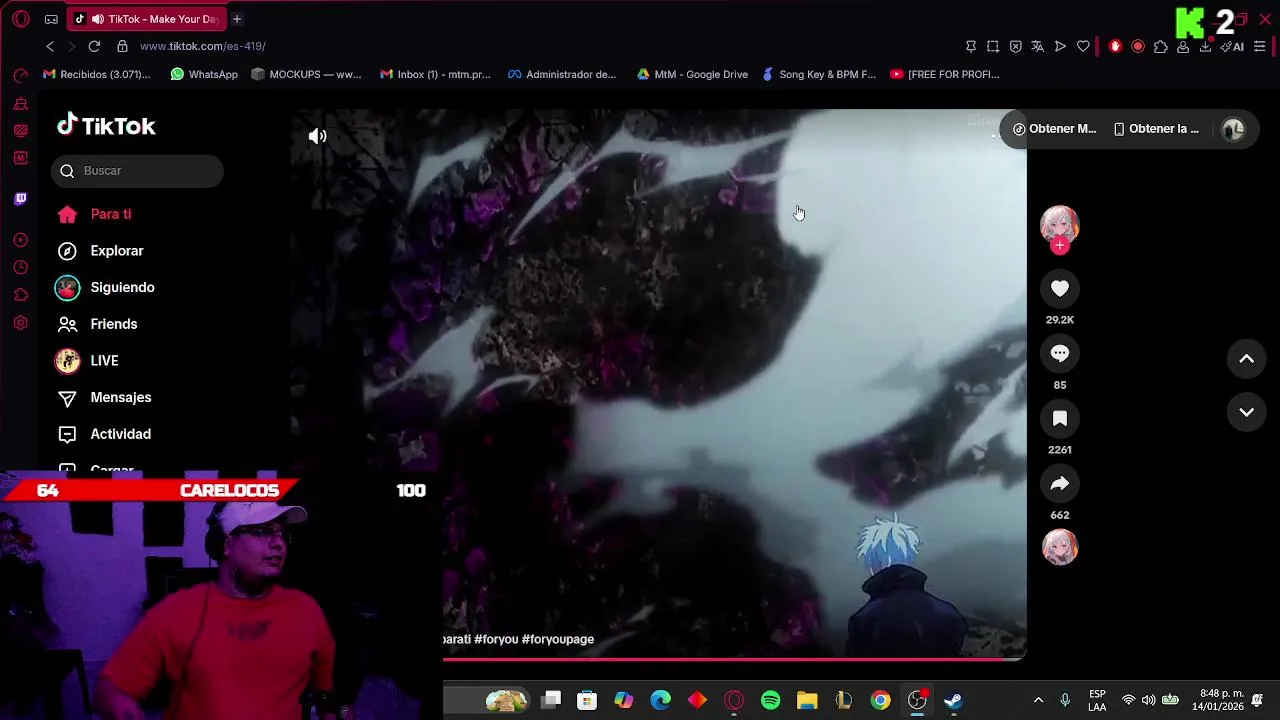Open the WhatsApp bookmark
Image resolution: width=1280 pixels, height=720 pixels.
pos(204,74)
